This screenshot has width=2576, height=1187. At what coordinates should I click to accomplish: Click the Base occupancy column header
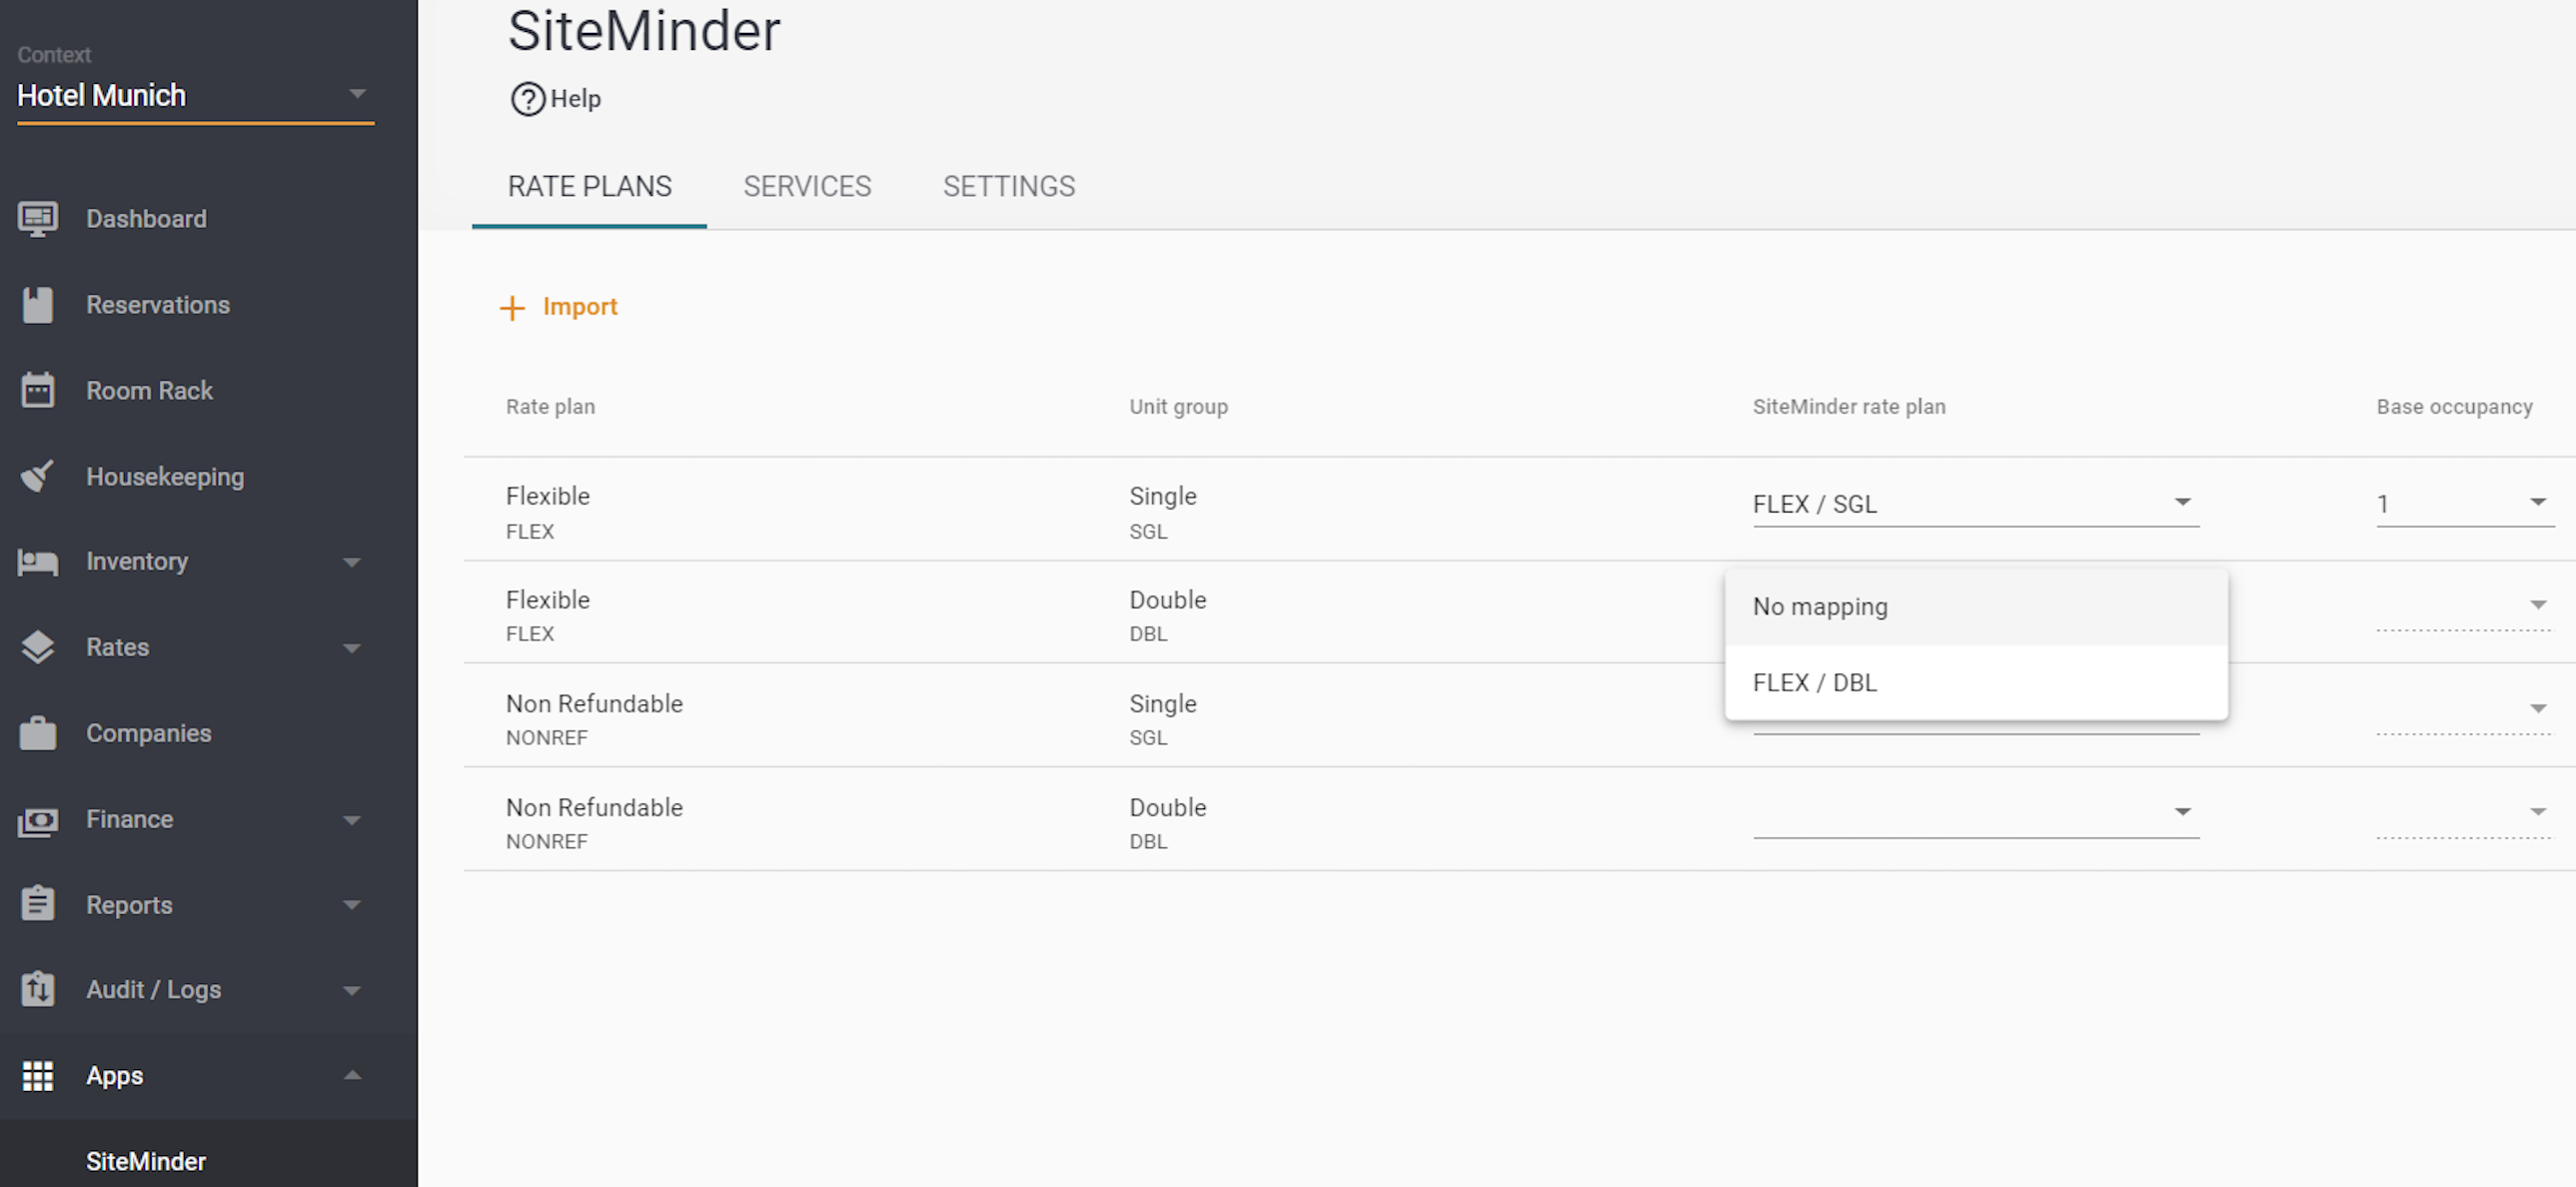[x=2454, y=407]
